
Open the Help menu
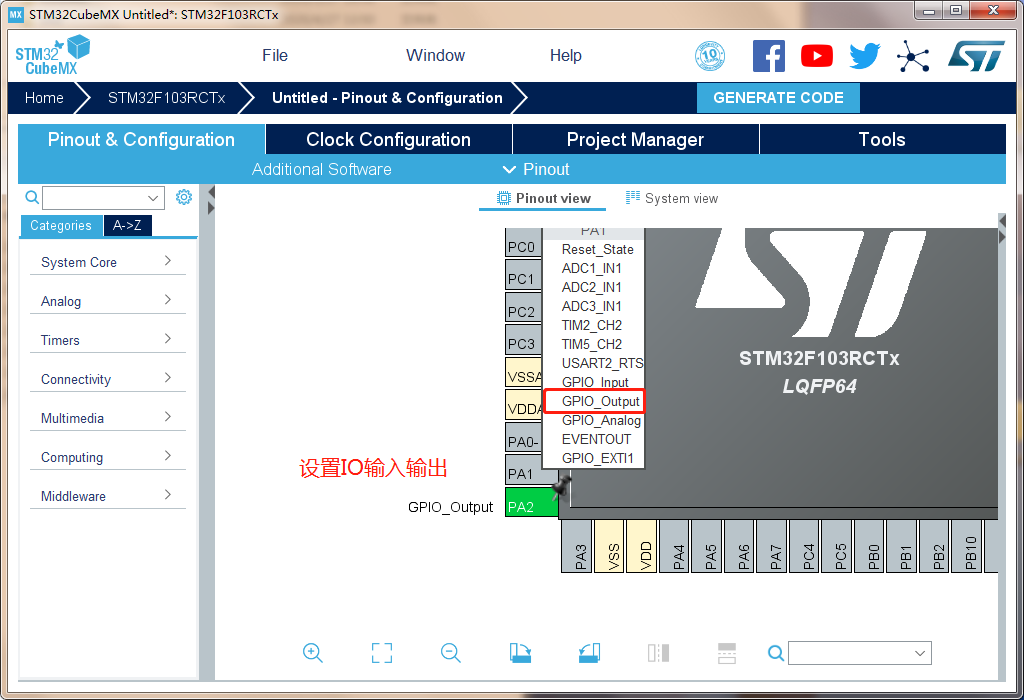(x=566, y=56)
